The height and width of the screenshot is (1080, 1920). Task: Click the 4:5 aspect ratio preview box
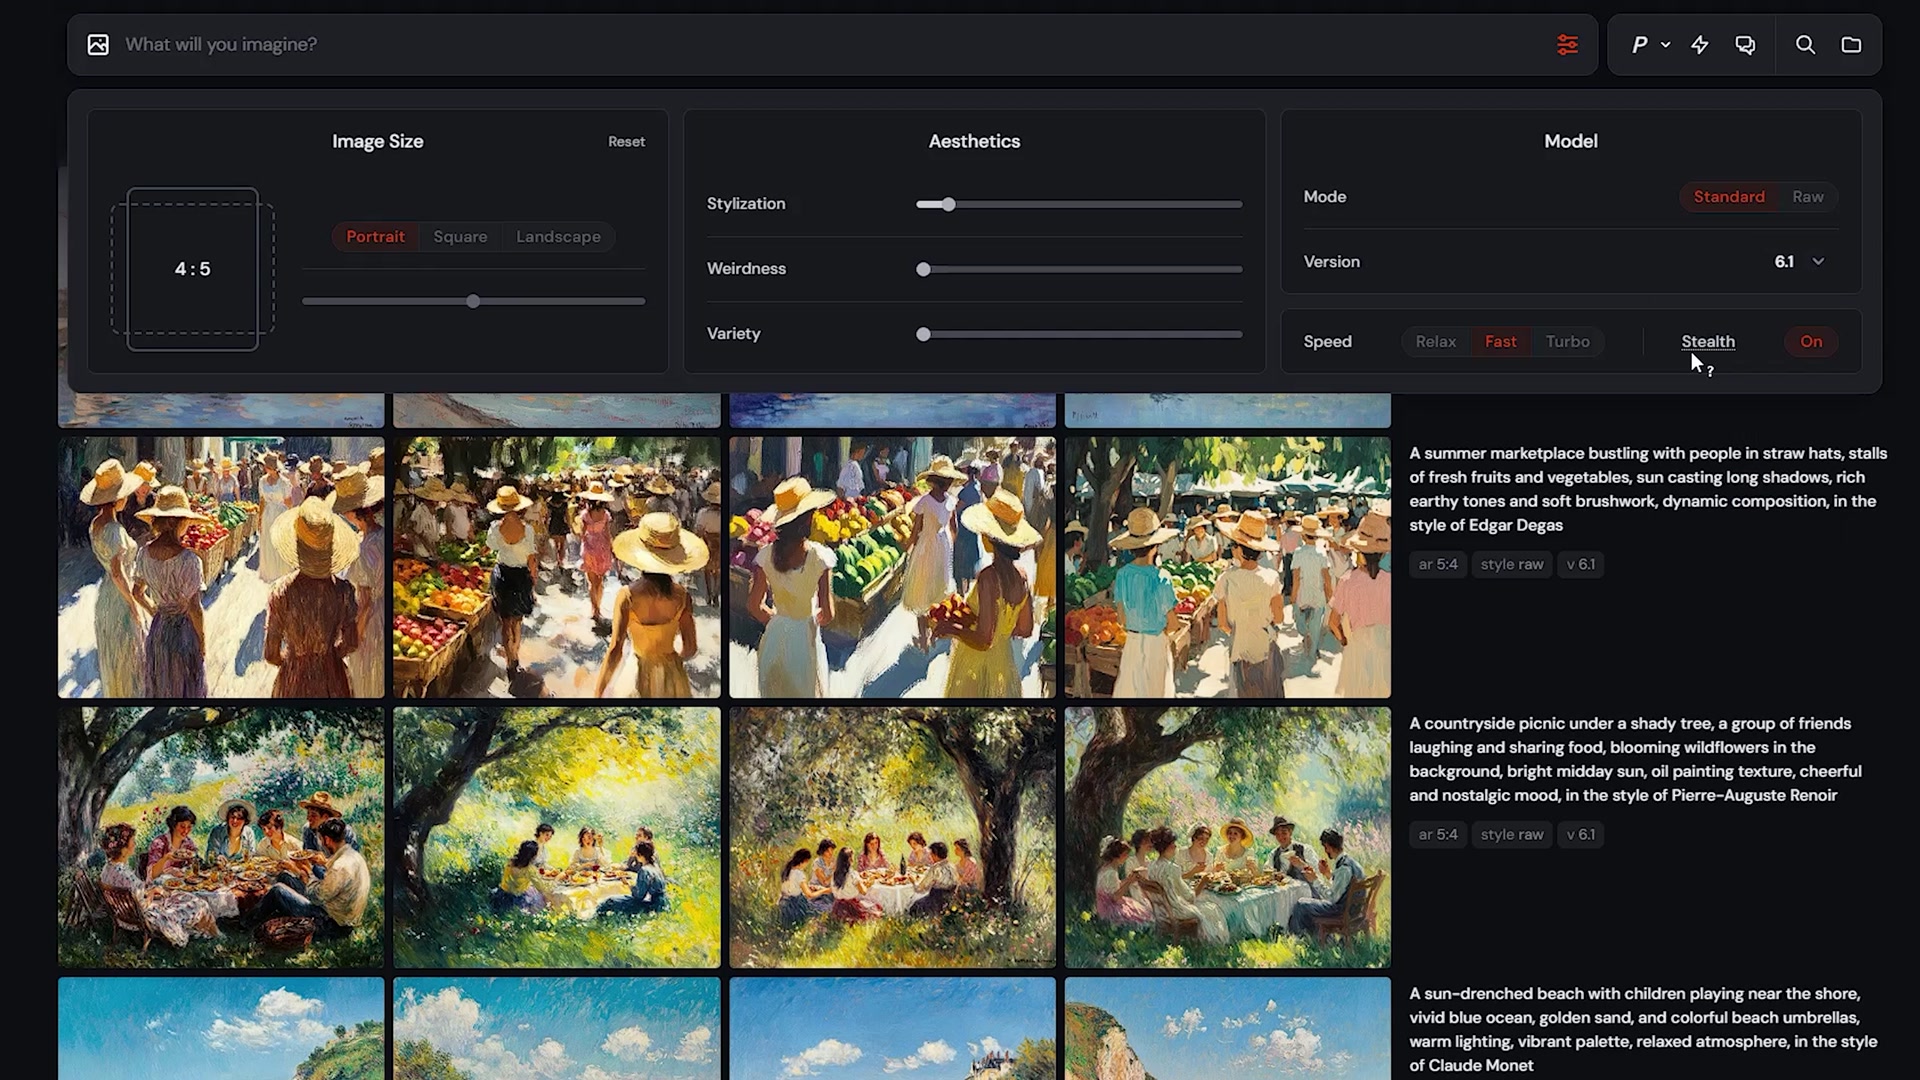192,269
